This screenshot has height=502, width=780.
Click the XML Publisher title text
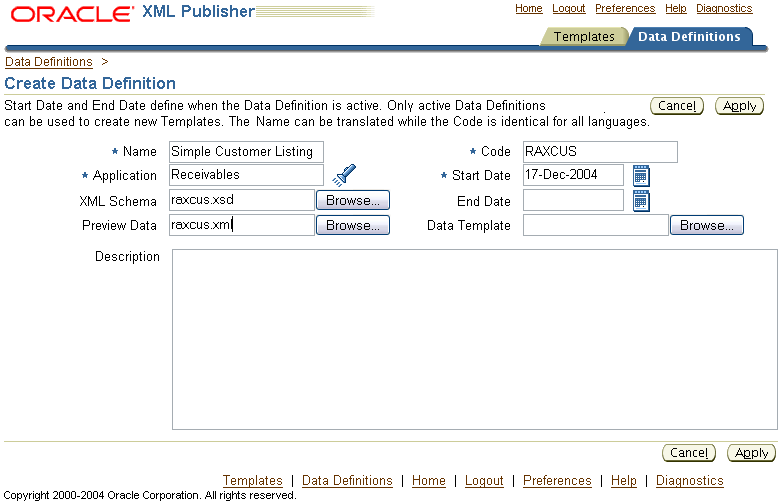pos(198,11)
